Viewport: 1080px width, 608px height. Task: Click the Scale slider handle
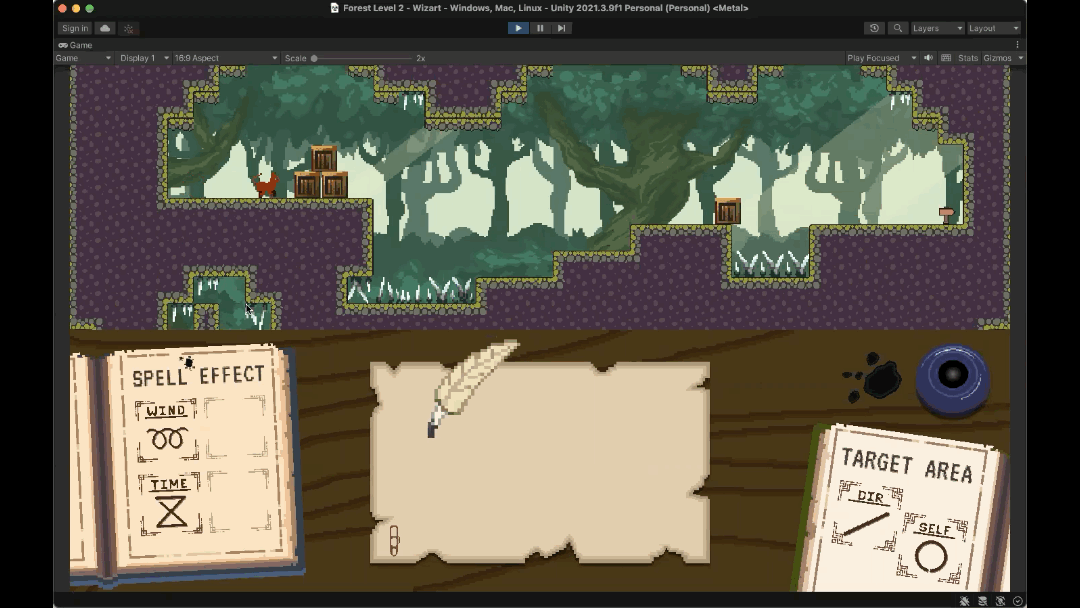pyautogui.click(x=314, y=59)
